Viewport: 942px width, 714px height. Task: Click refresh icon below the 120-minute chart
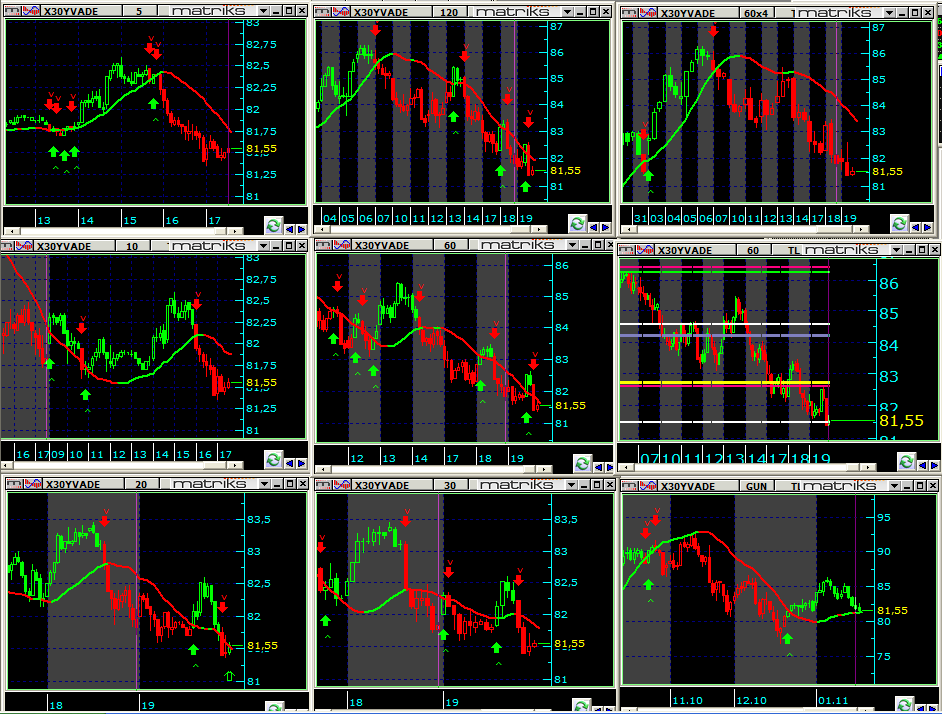tap(576, 224)
